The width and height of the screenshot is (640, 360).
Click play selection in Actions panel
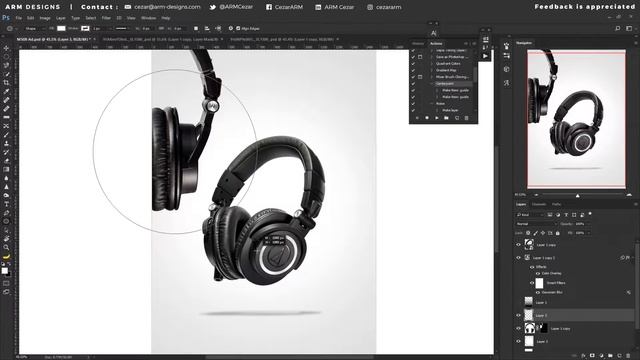[x=437, y=118]
